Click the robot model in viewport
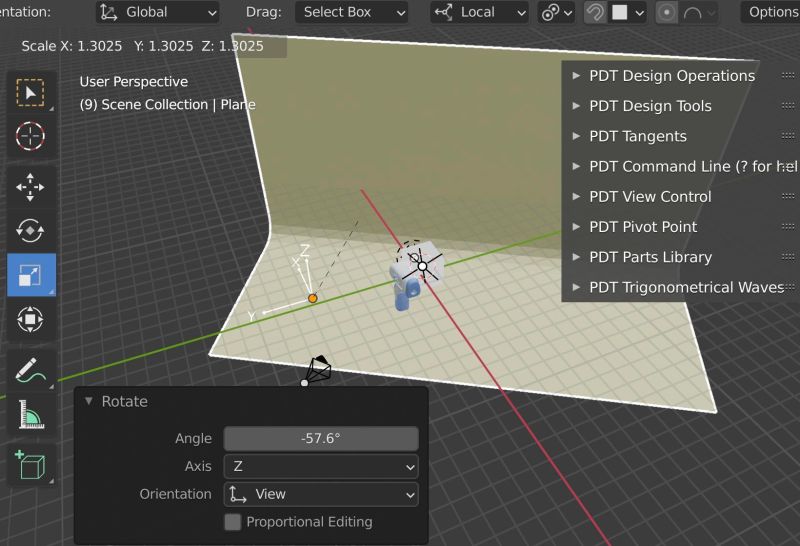Image resolution: width=800 pixels, height=546 pixels. coord(415,276)
